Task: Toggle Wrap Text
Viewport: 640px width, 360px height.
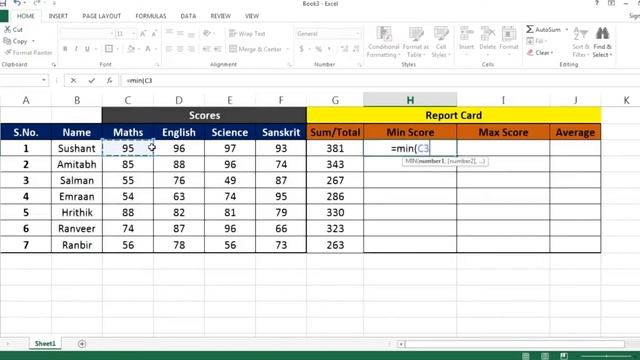Action: [x=247, y=34]
